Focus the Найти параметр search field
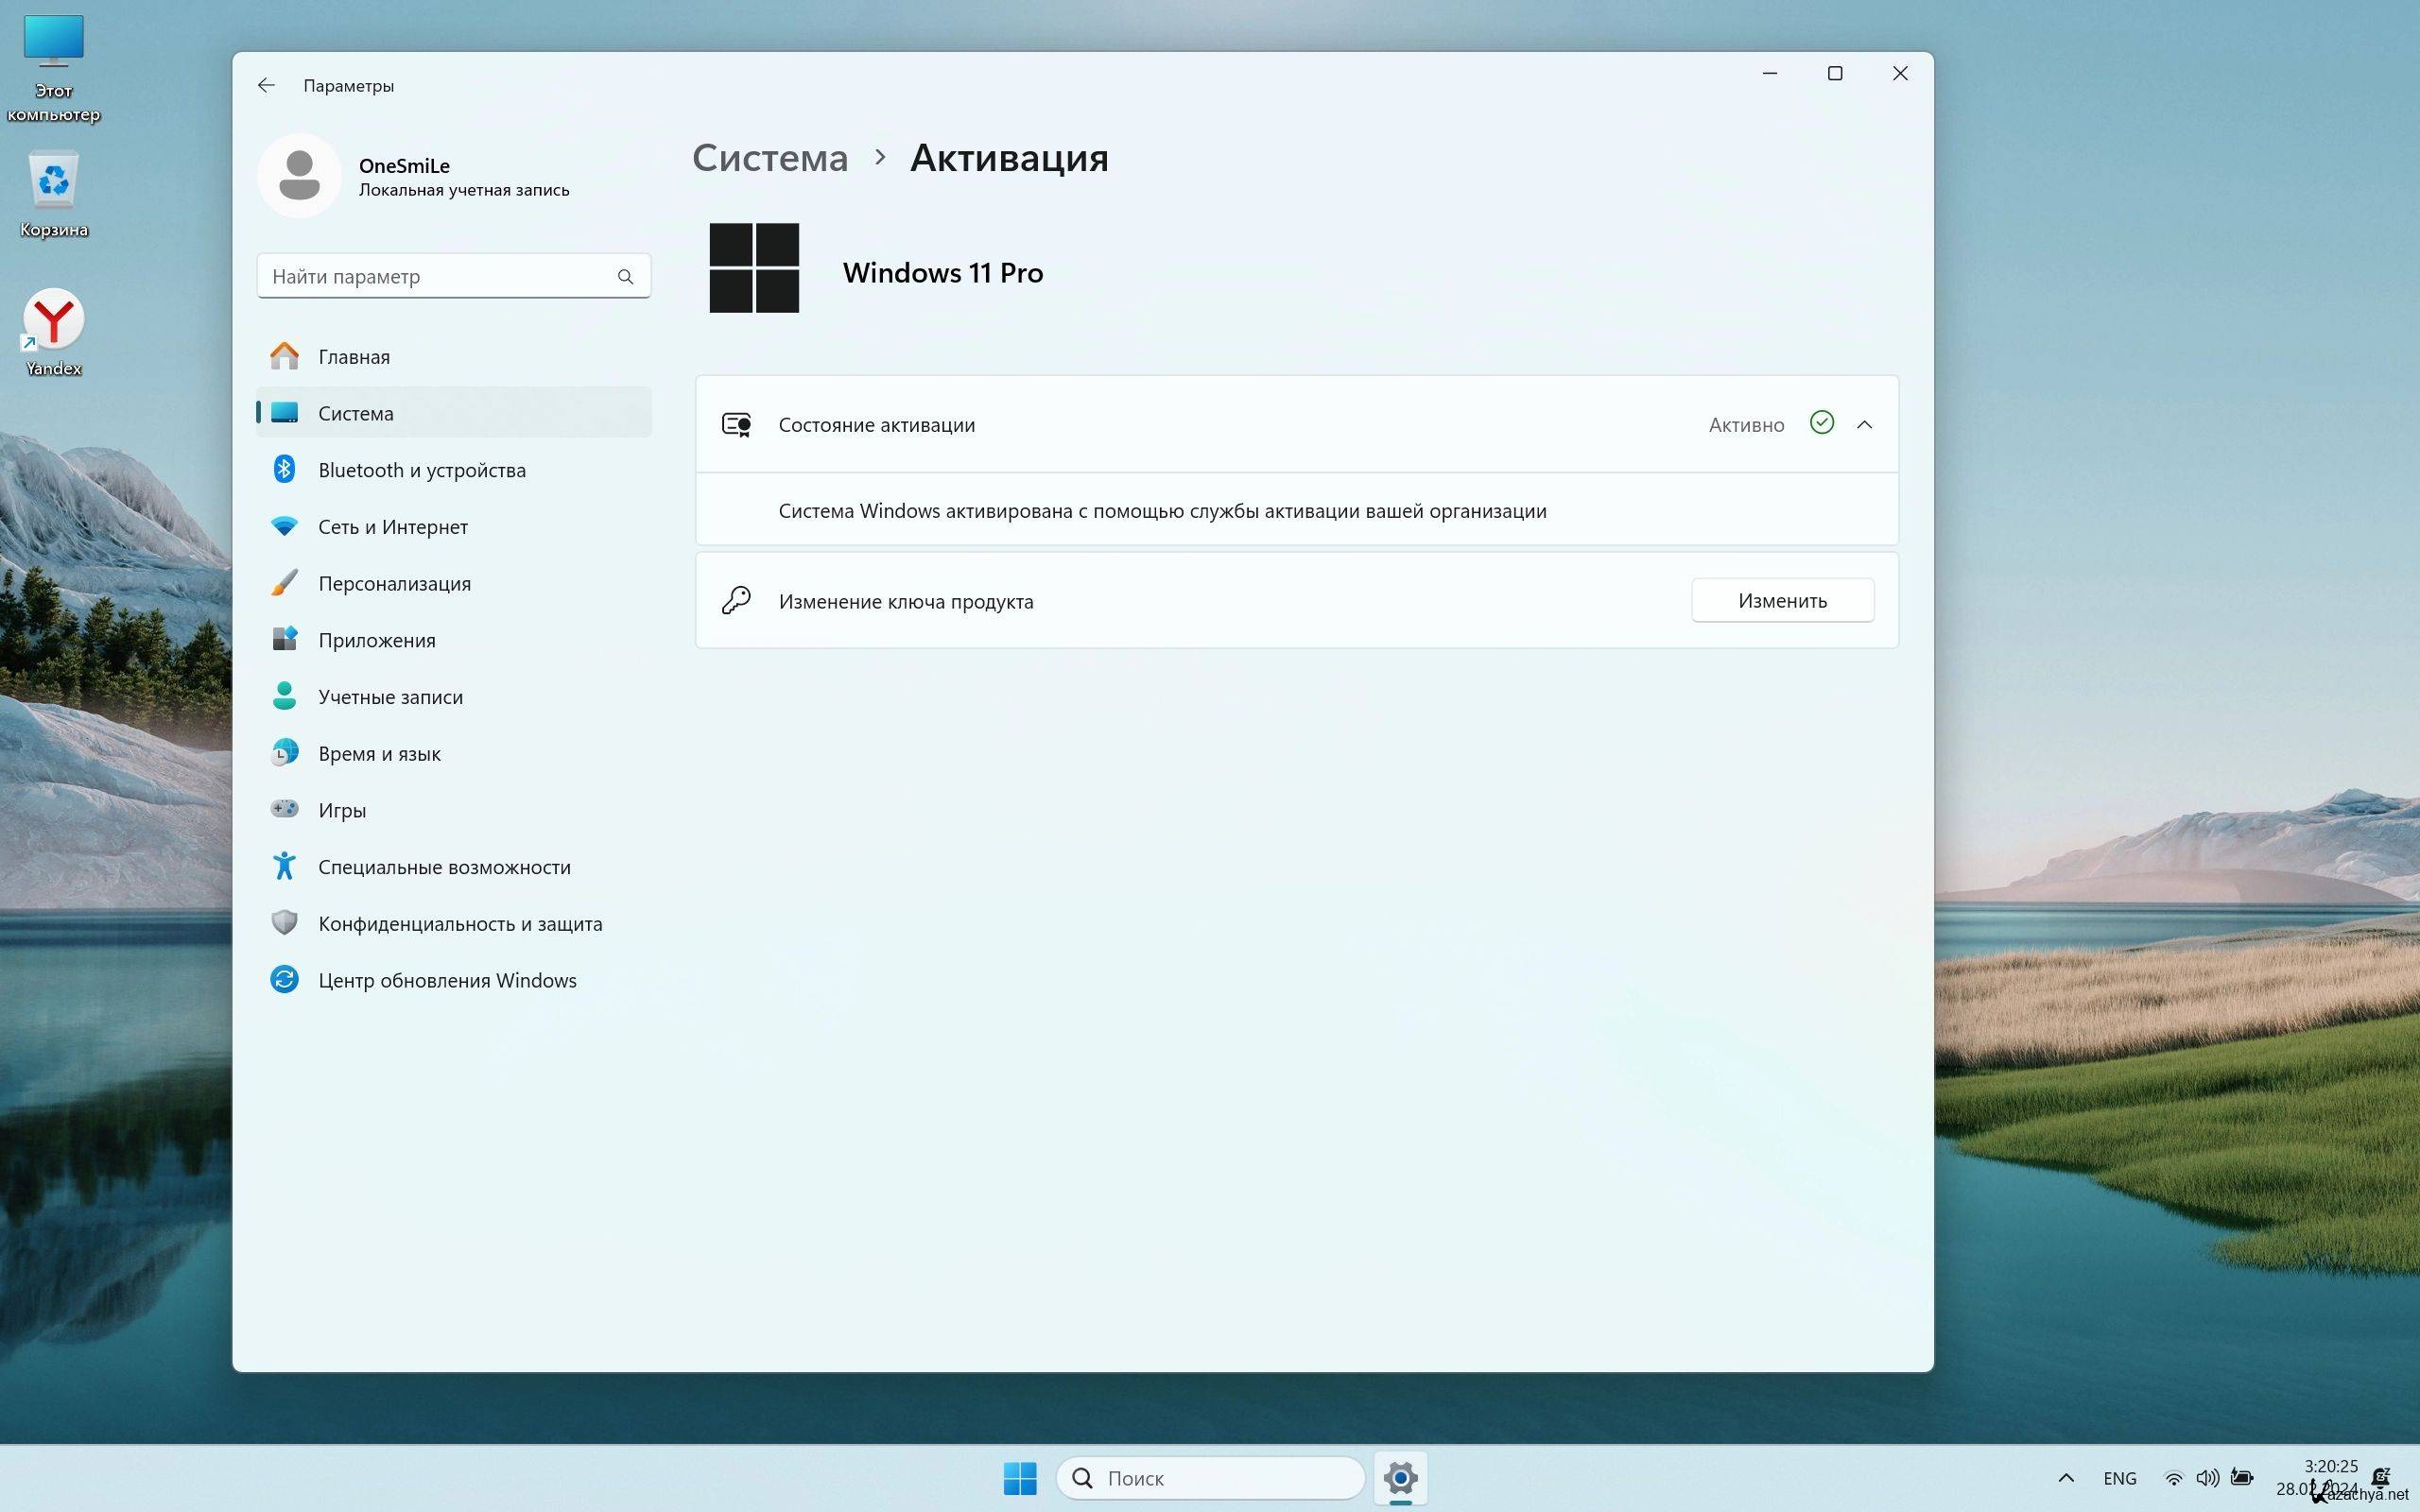 [440, 277]
